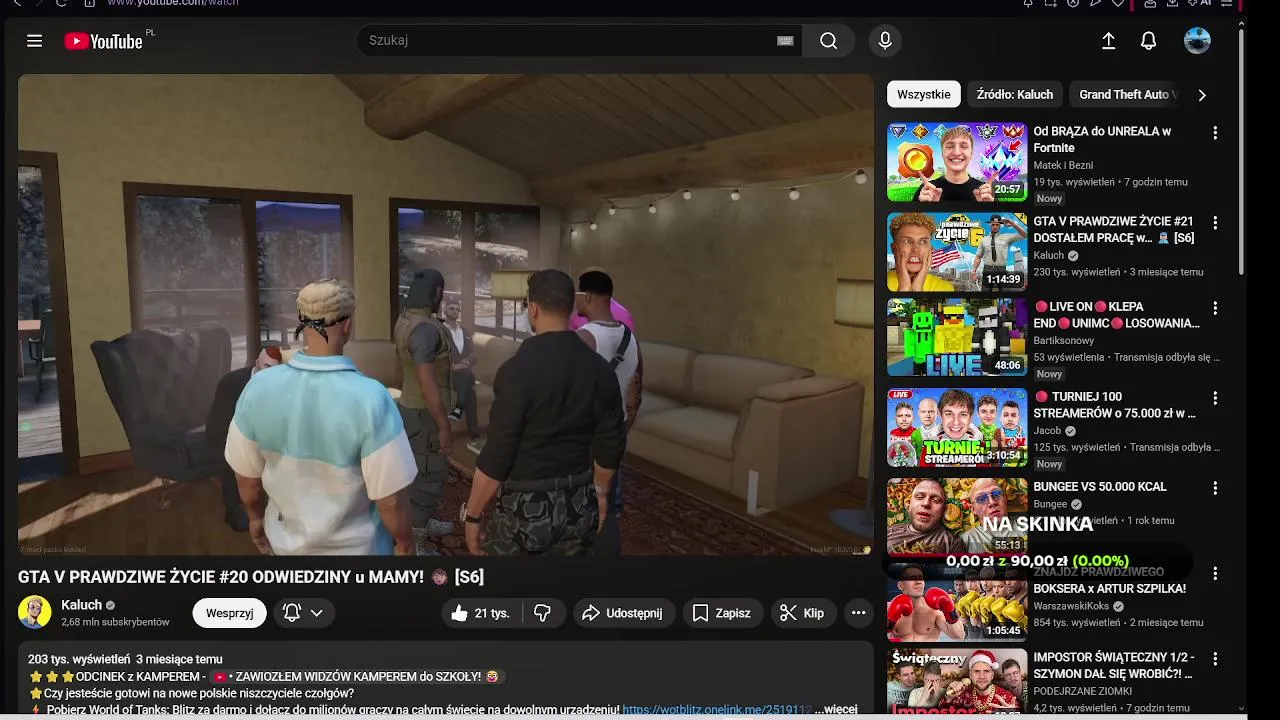Select the Źródło: Kaluch chip
1280x720 pixels.
[x=1015, y=94]
